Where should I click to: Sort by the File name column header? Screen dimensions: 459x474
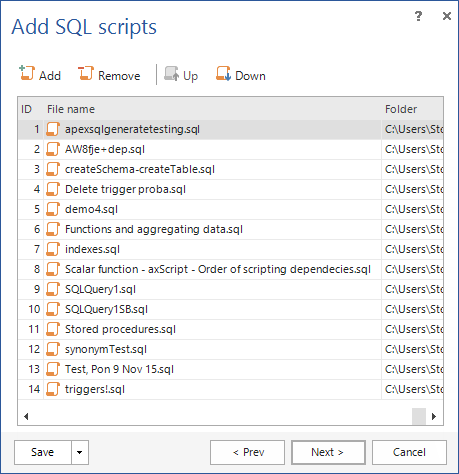(71, 109)
